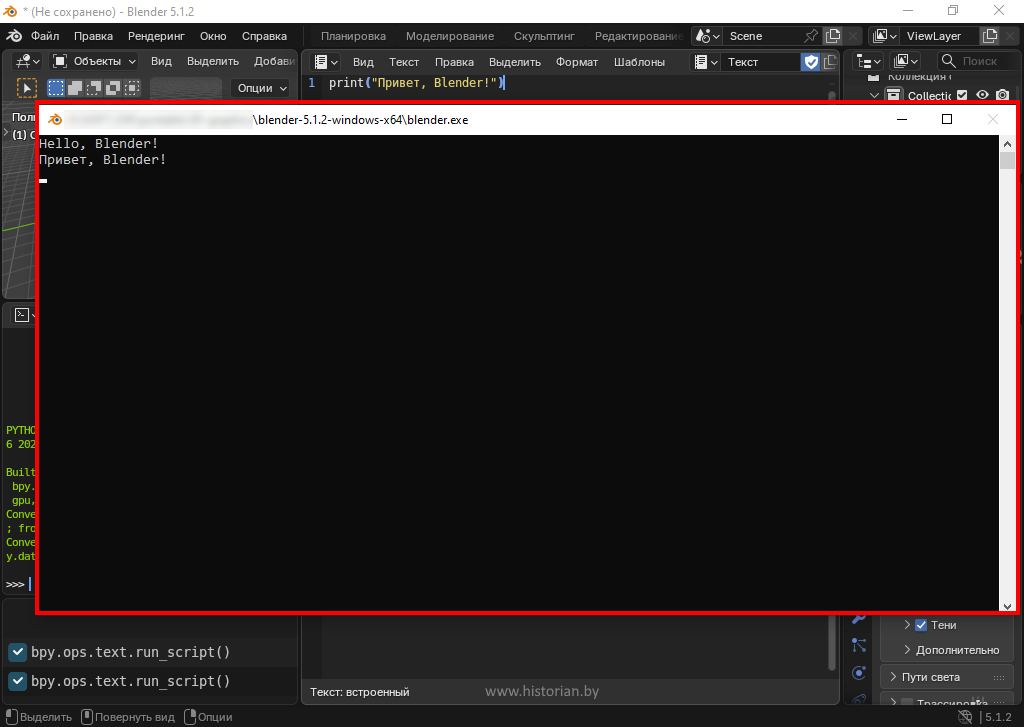
Task: Click the checkmark icon of second run_script log entry
Action: 18,681
